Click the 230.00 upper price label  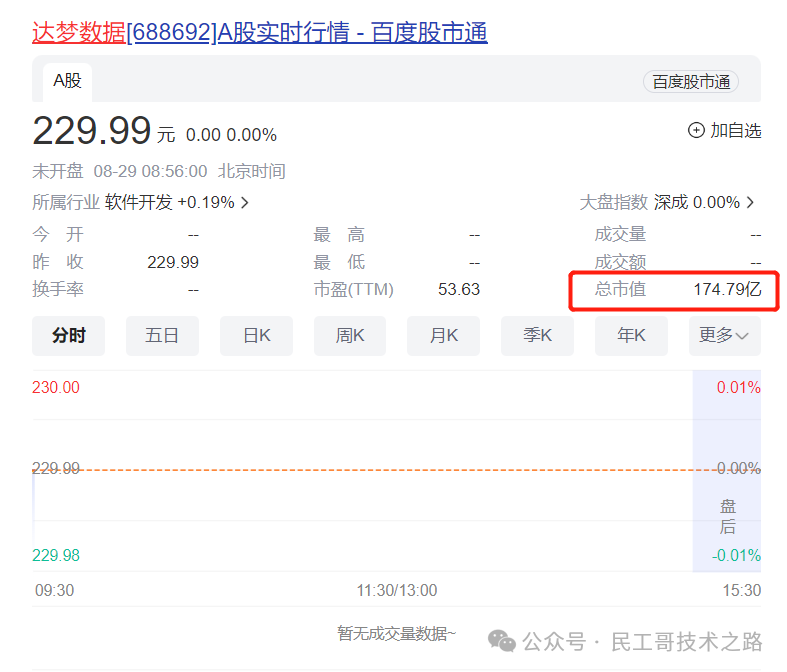pyautogui.click(x=56, y=387)
